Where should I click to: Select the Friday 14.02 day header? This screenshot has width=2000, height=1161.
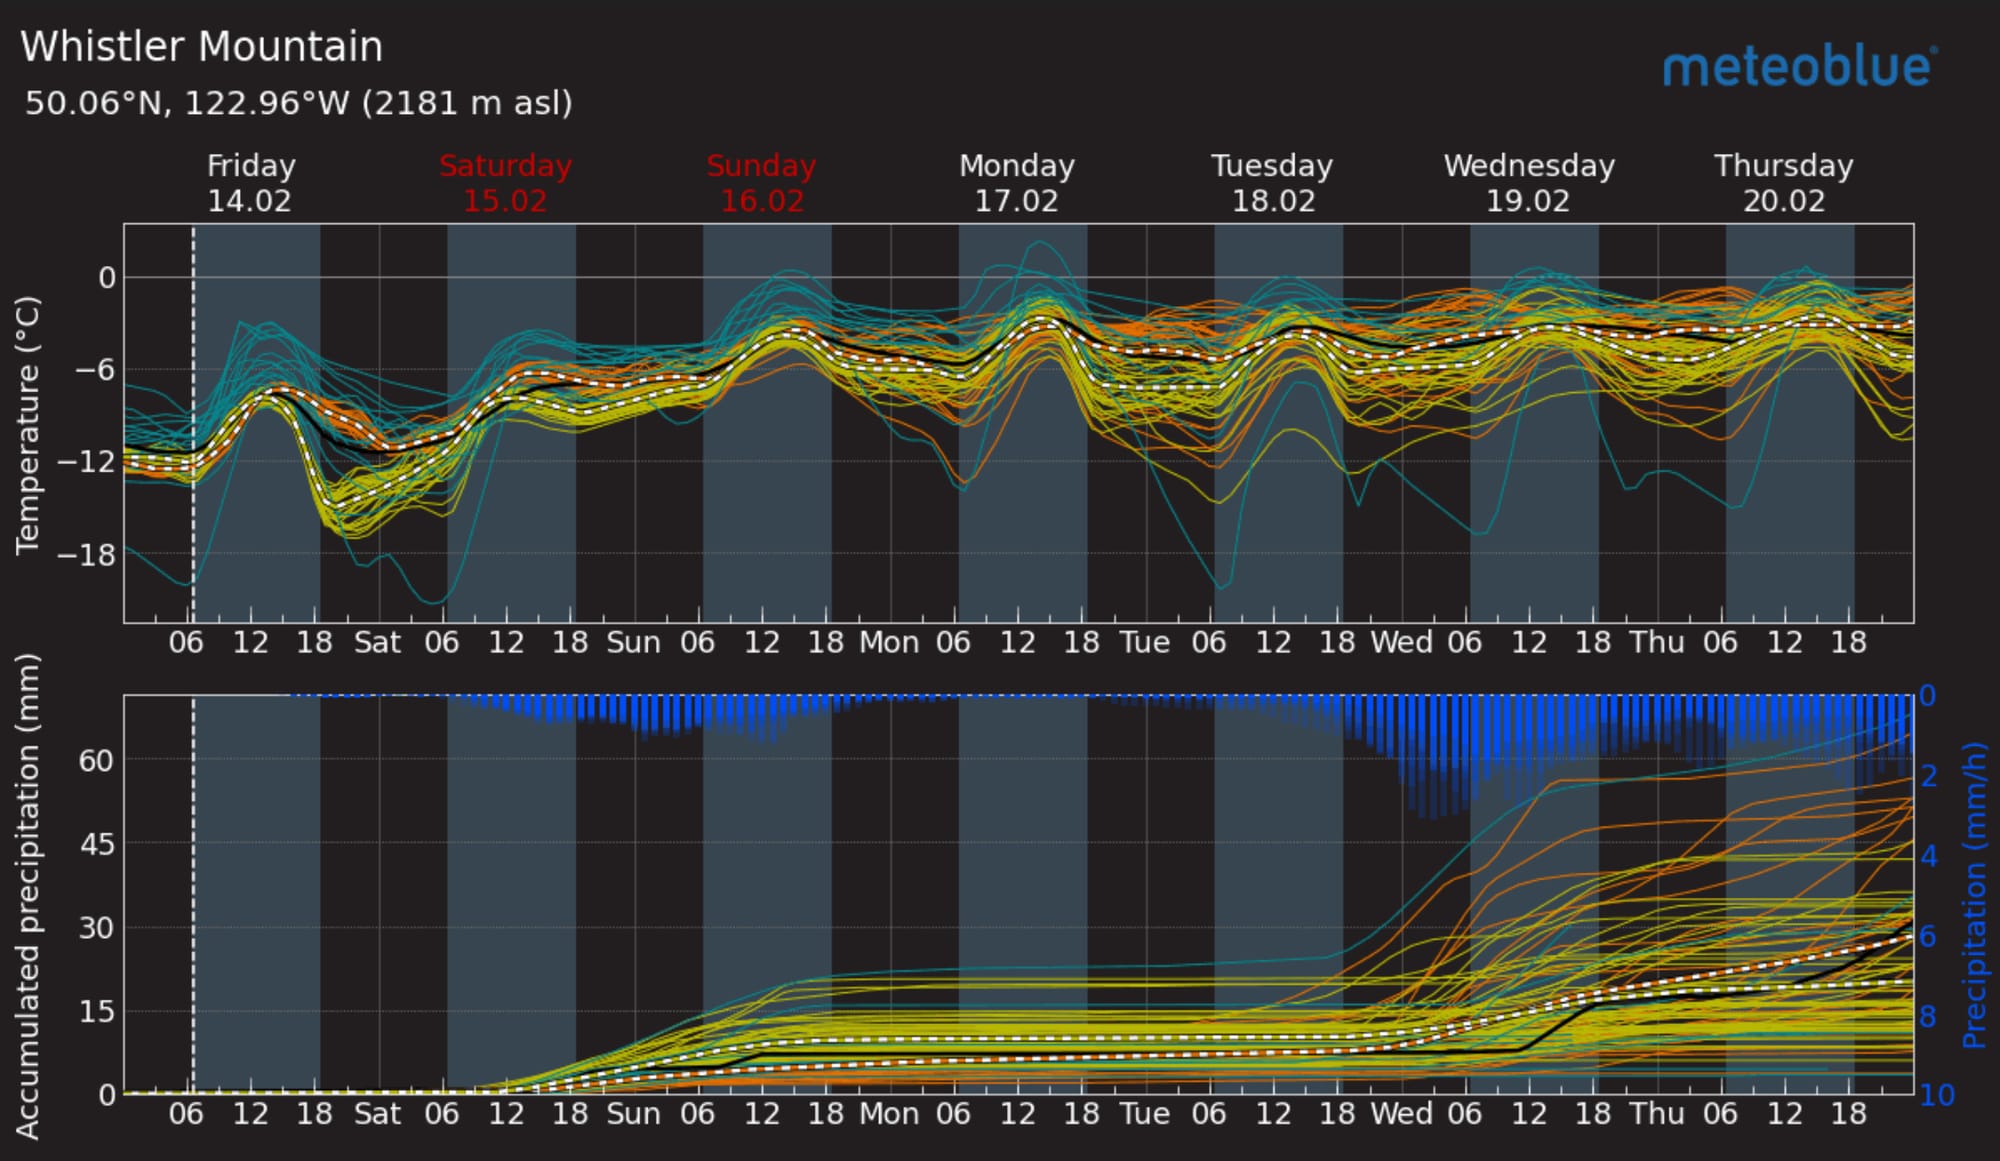pos(250,183)
